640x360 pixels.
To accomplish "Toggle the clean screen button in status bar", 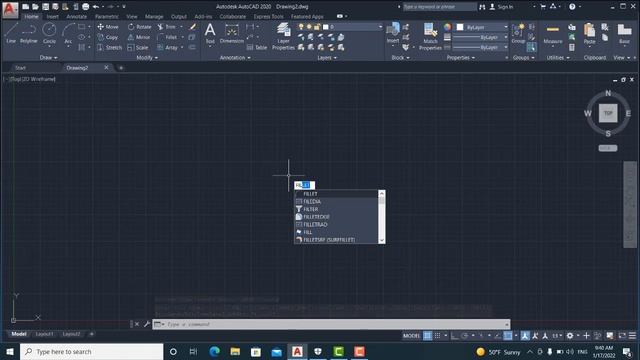I will point(622,336).
